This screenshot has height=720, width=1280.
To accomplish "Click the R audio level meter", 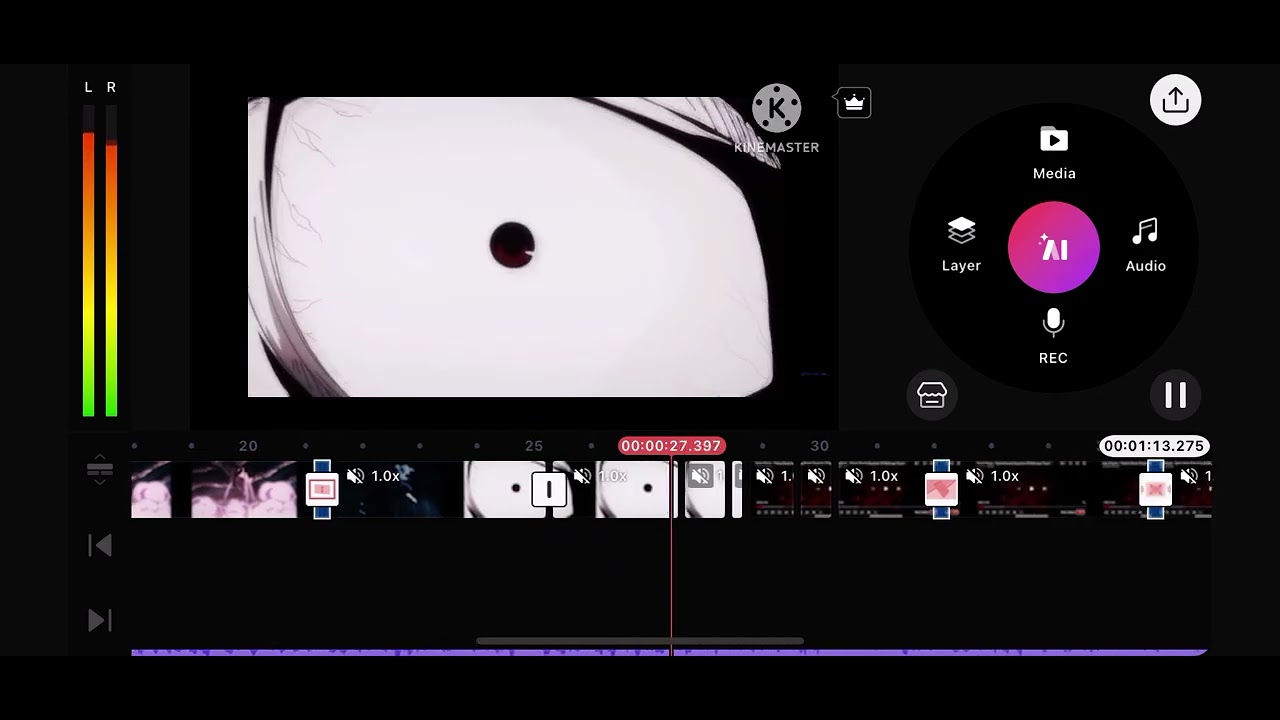I will (111, 260).
